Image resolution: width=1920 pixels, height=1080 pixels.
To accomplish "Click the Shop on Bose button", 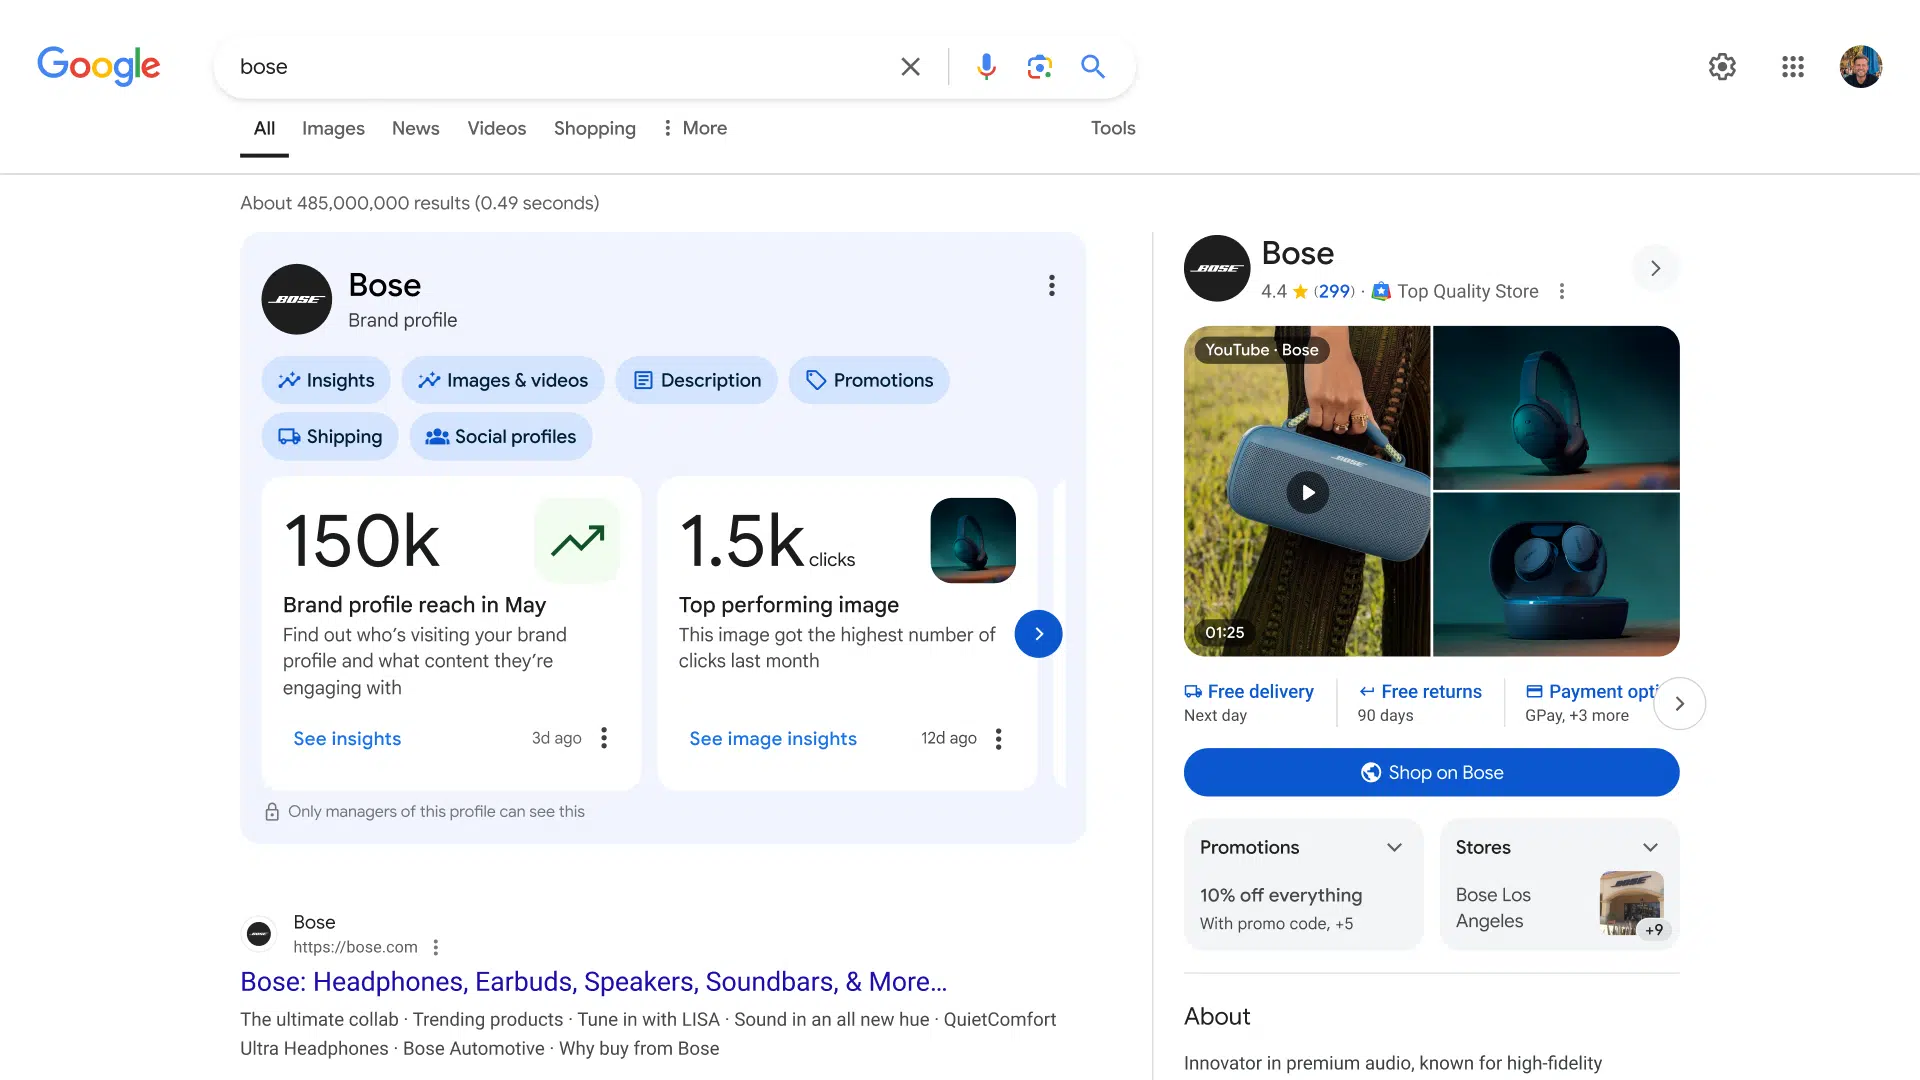I will pyautogui.click(x=1431, y=772).
